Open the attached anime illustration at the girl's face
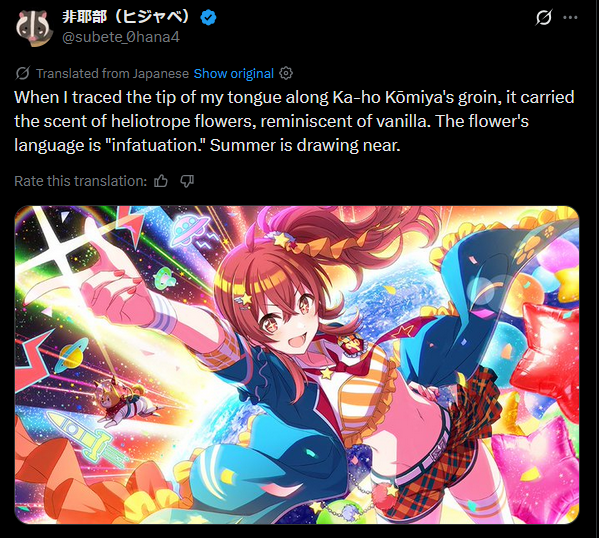 click(x=283, y=319)
